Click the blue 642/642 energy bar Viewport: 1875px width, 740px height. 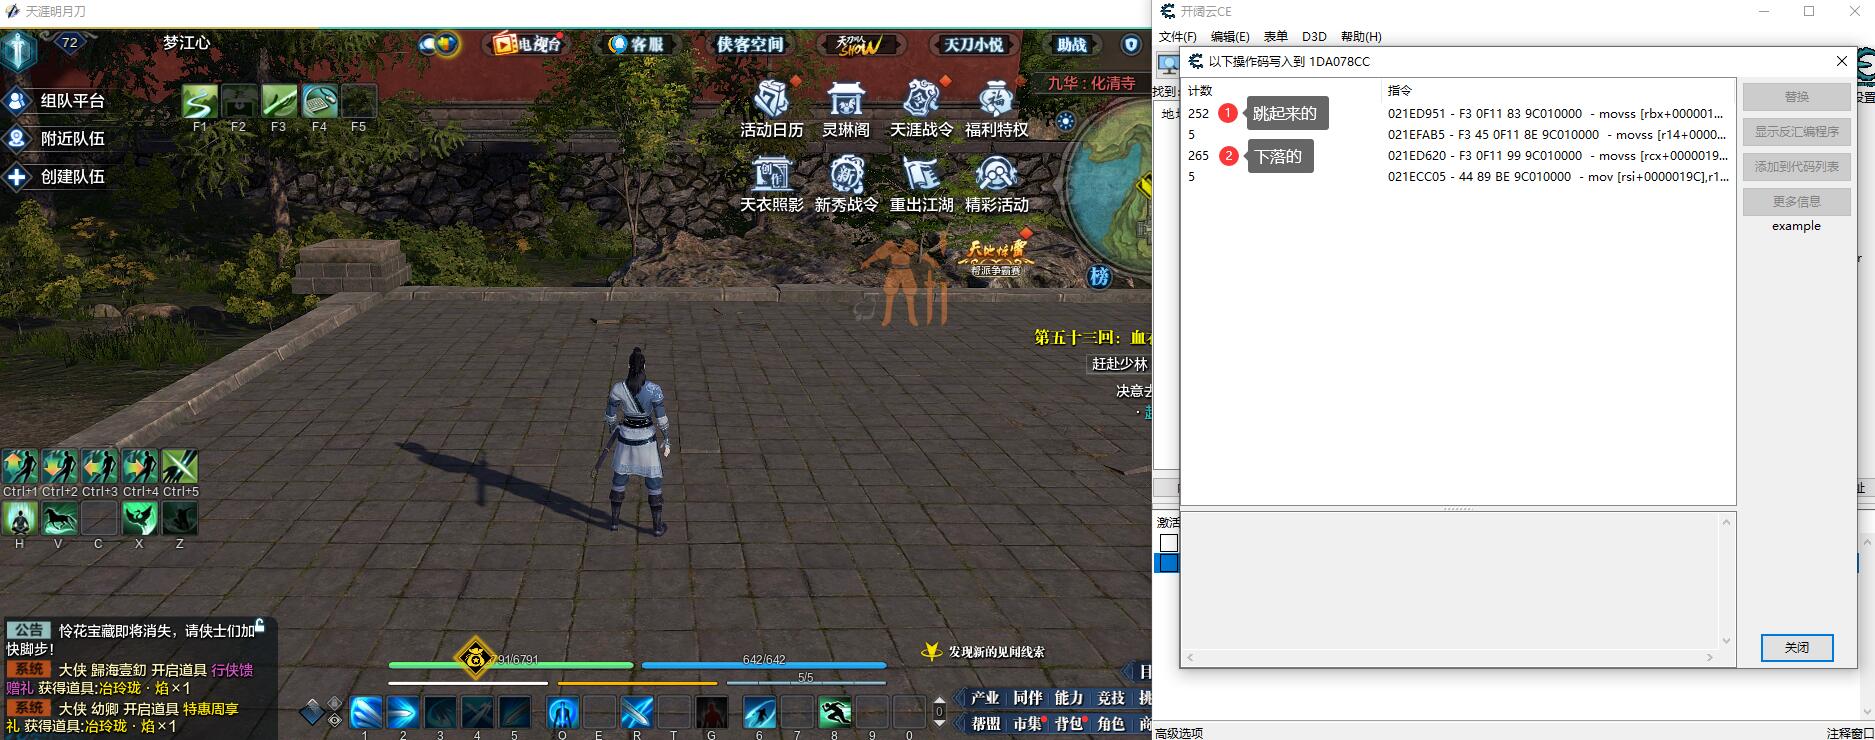[x=764, y=665]
